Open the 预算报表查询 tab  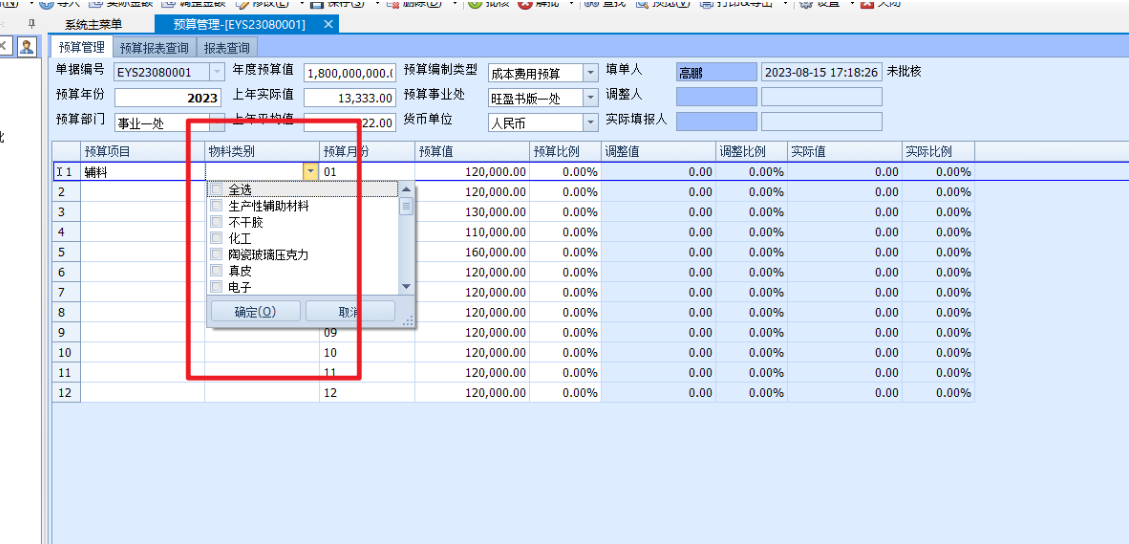click(x=154, y=48)
